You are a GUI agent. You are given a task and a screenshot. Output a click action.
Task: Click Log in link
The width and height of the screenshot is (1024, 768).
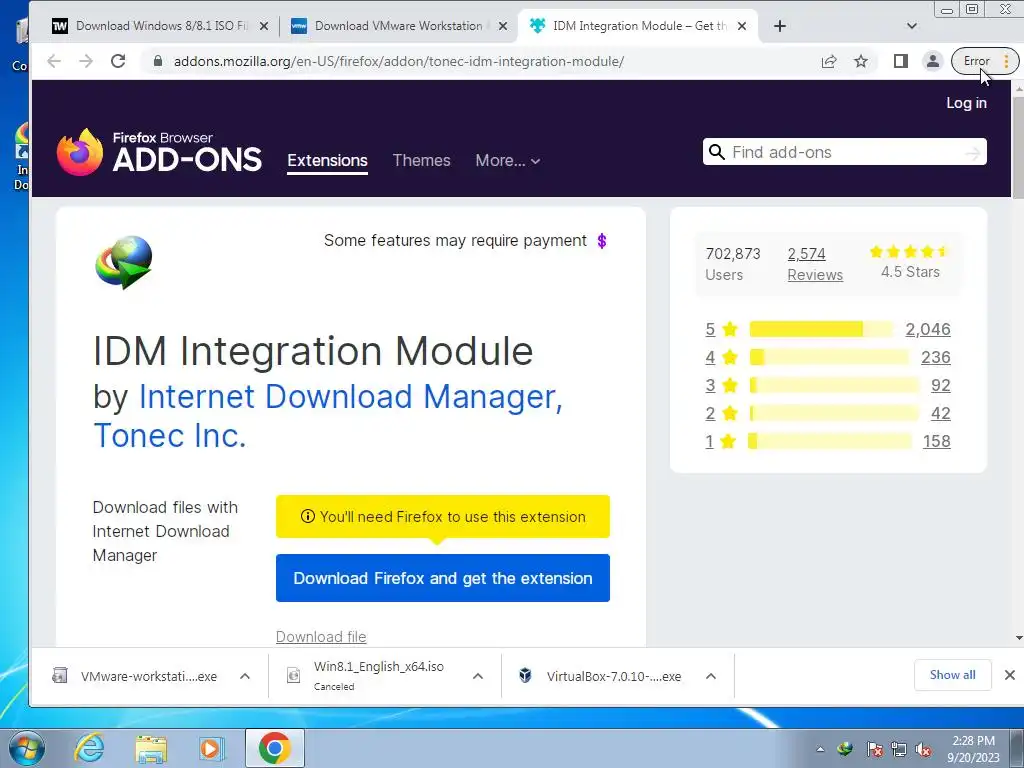[966, 103]
